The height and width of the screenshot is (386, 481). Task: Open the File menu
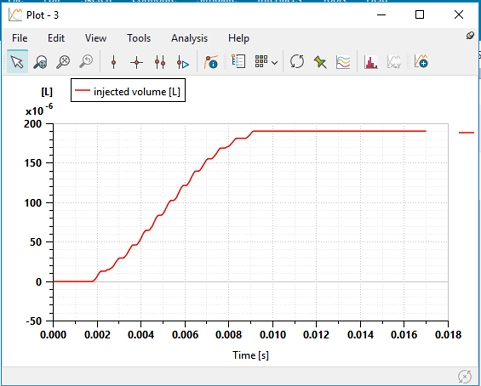[x=20, y=38]
